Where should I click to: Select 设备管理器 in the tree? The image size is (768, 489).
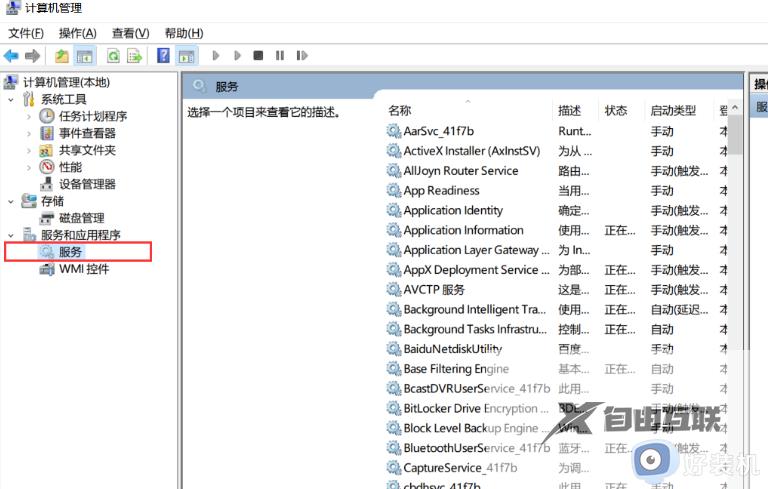point(87,184)
